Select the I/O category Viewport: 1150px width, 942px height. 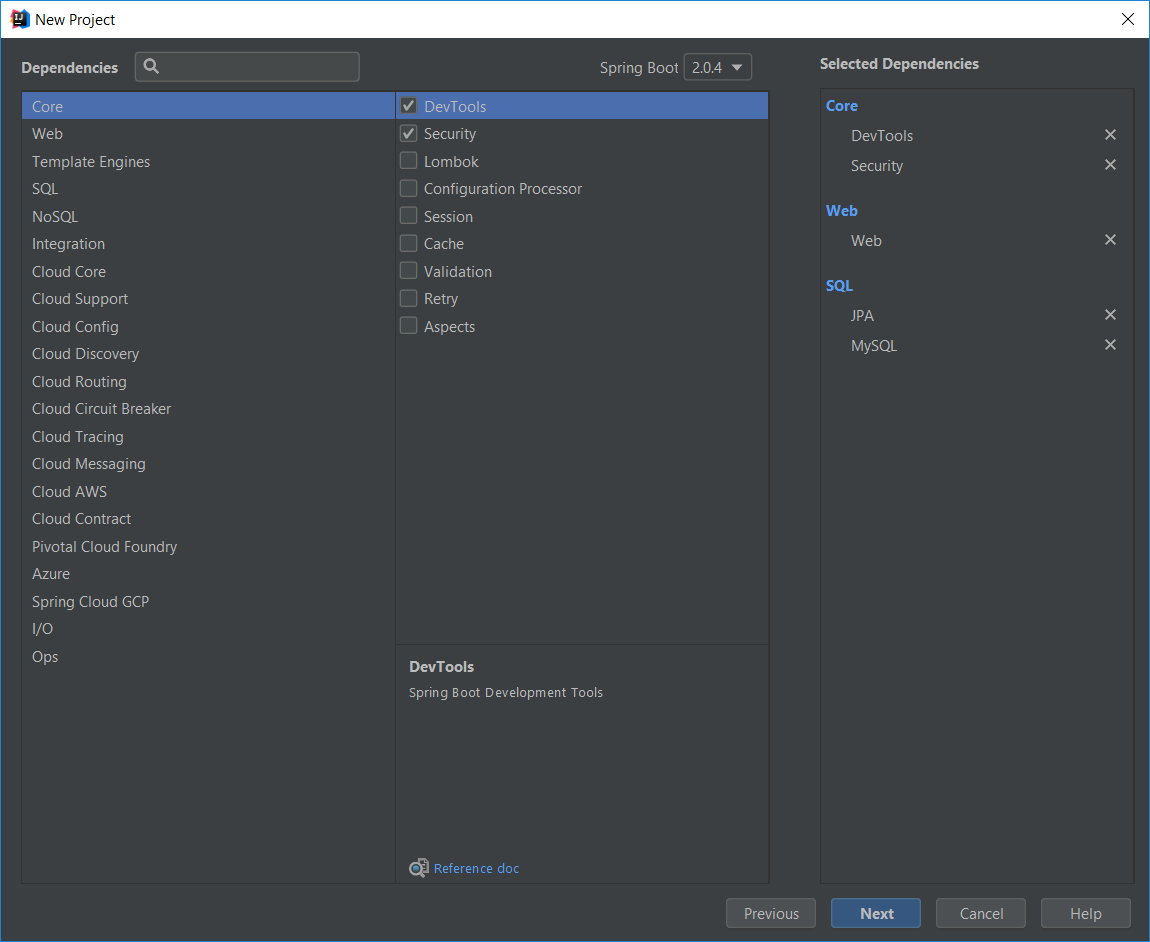tap(208, 629)
